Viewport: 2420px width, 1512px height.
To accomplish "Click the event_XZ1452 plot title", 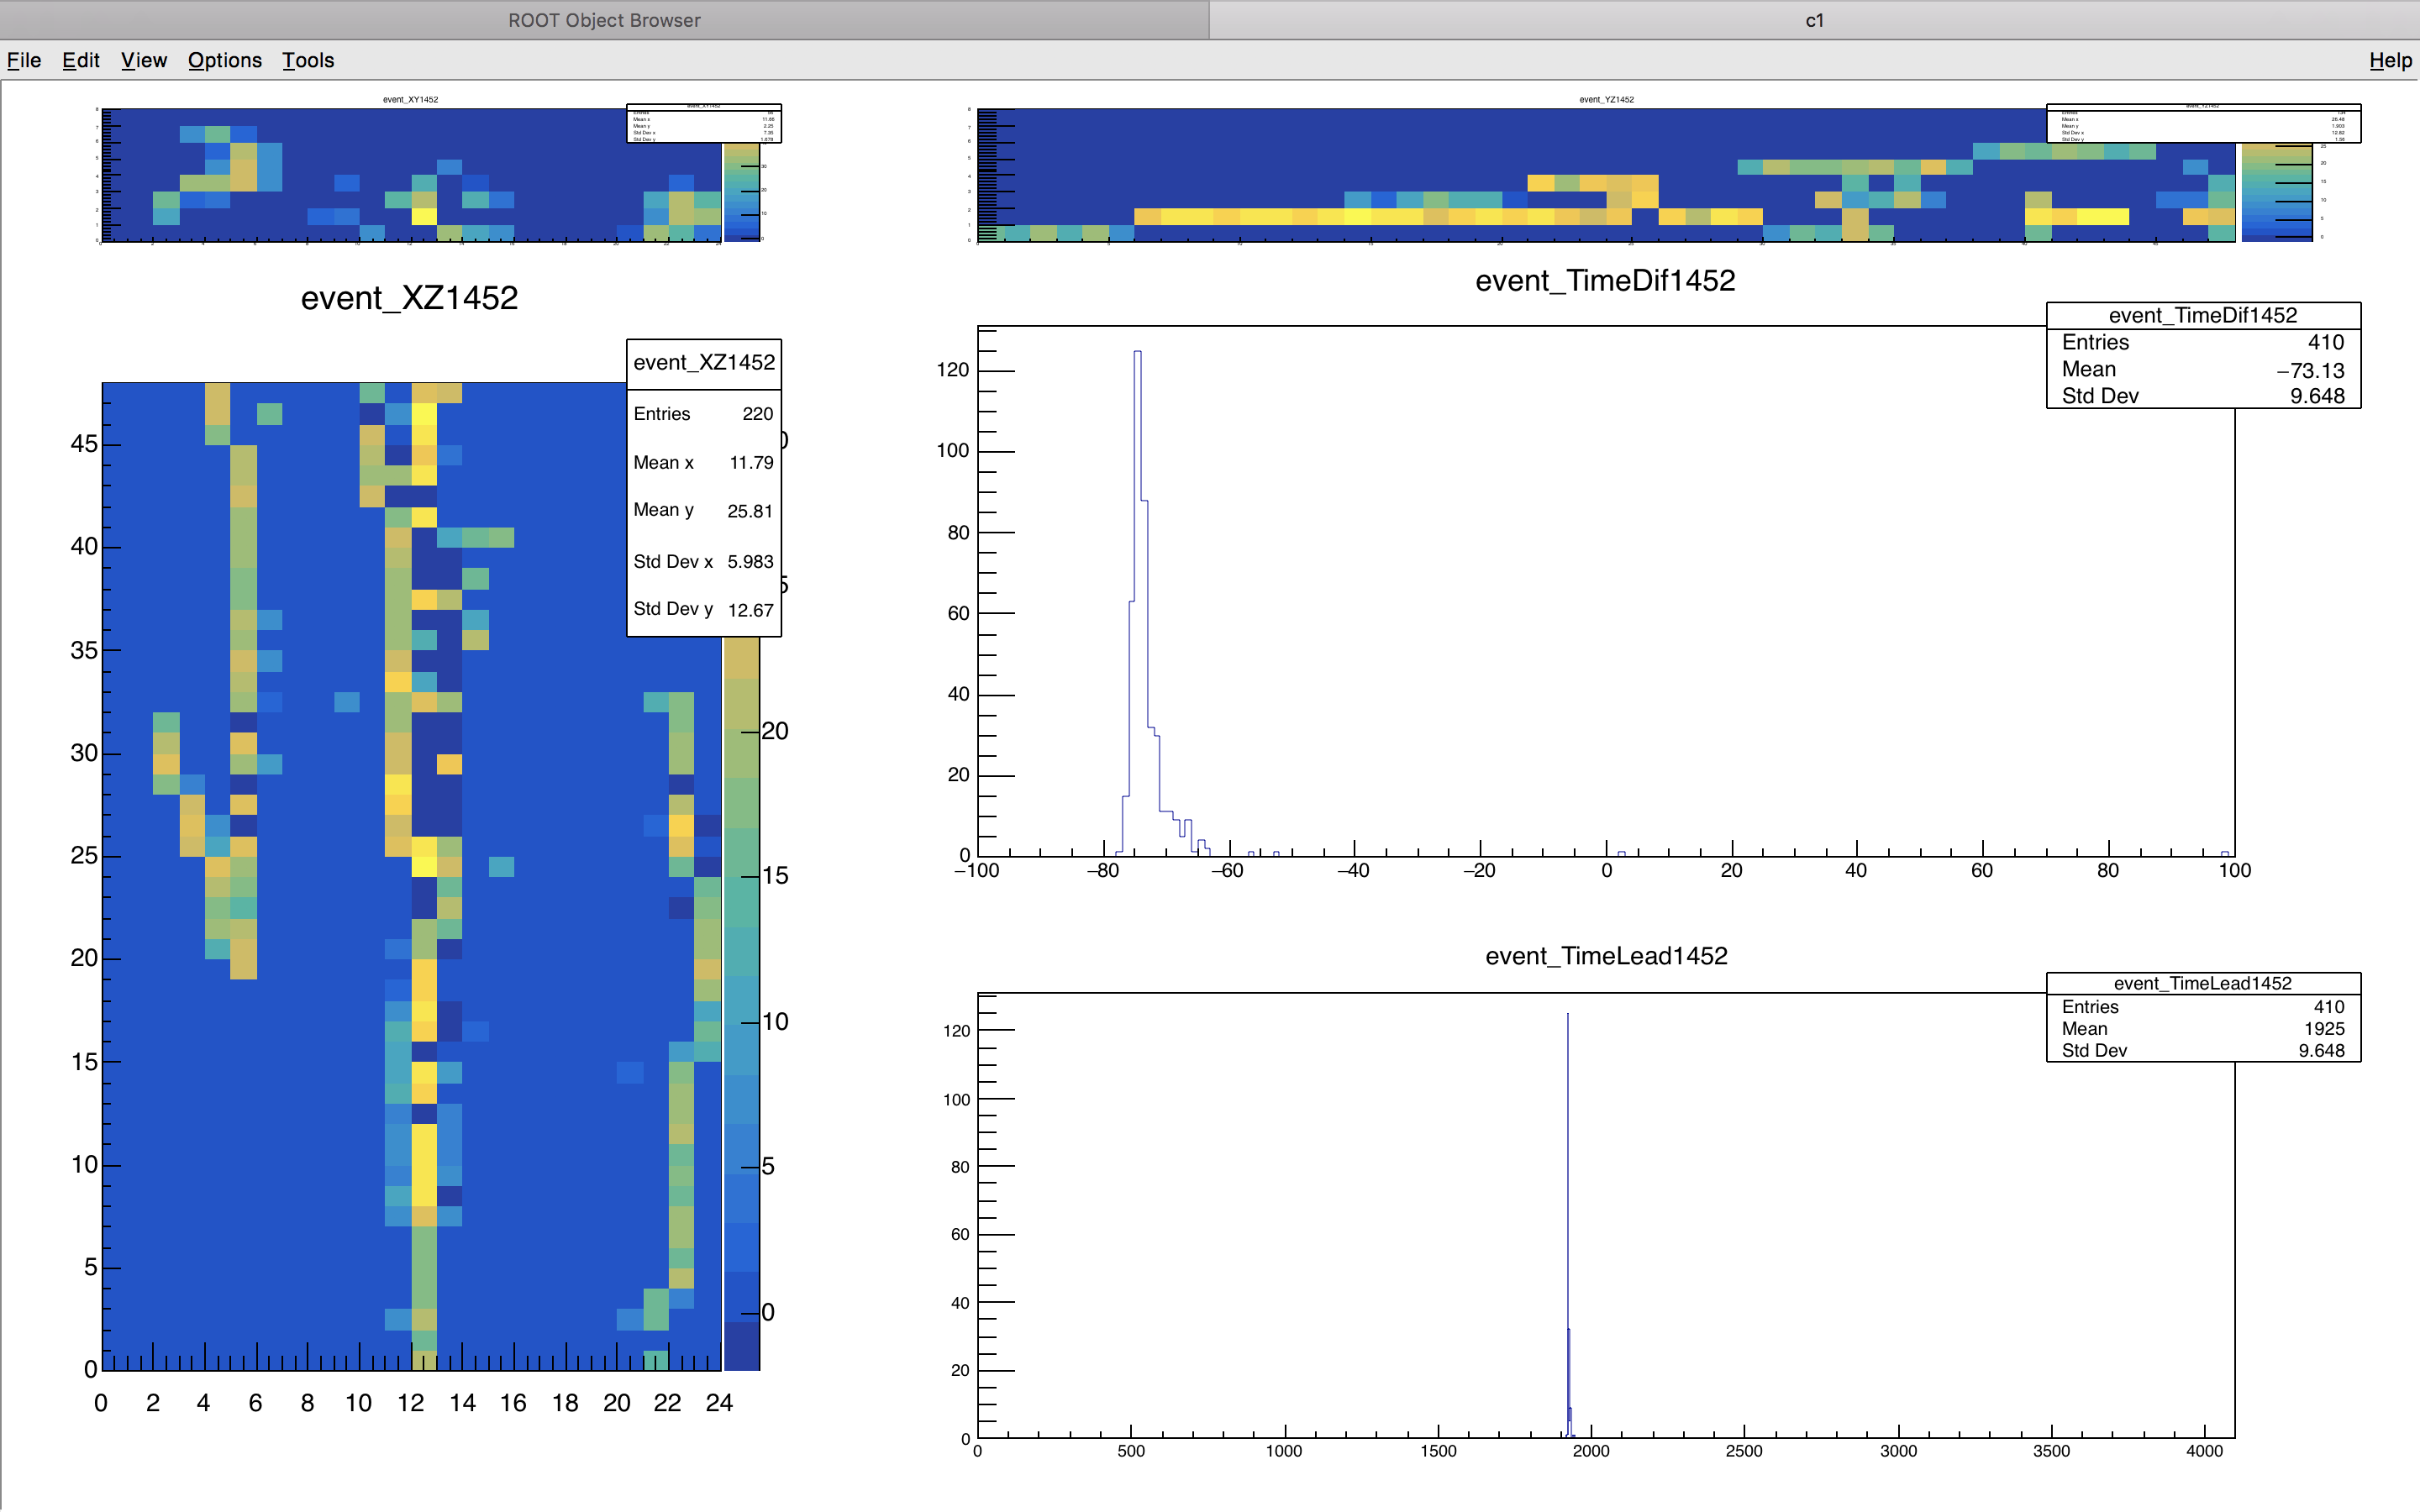I will 409,298.
